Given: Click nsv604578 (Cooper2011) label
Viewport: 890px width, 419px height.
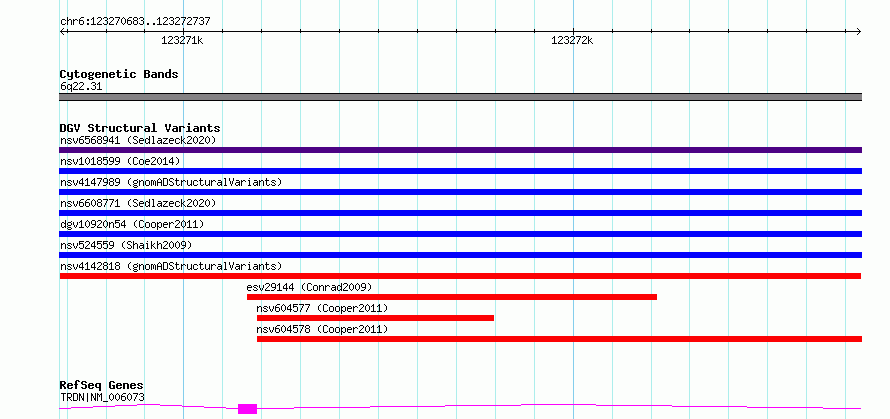Looking at the screenshot, I should coord(322,329).
